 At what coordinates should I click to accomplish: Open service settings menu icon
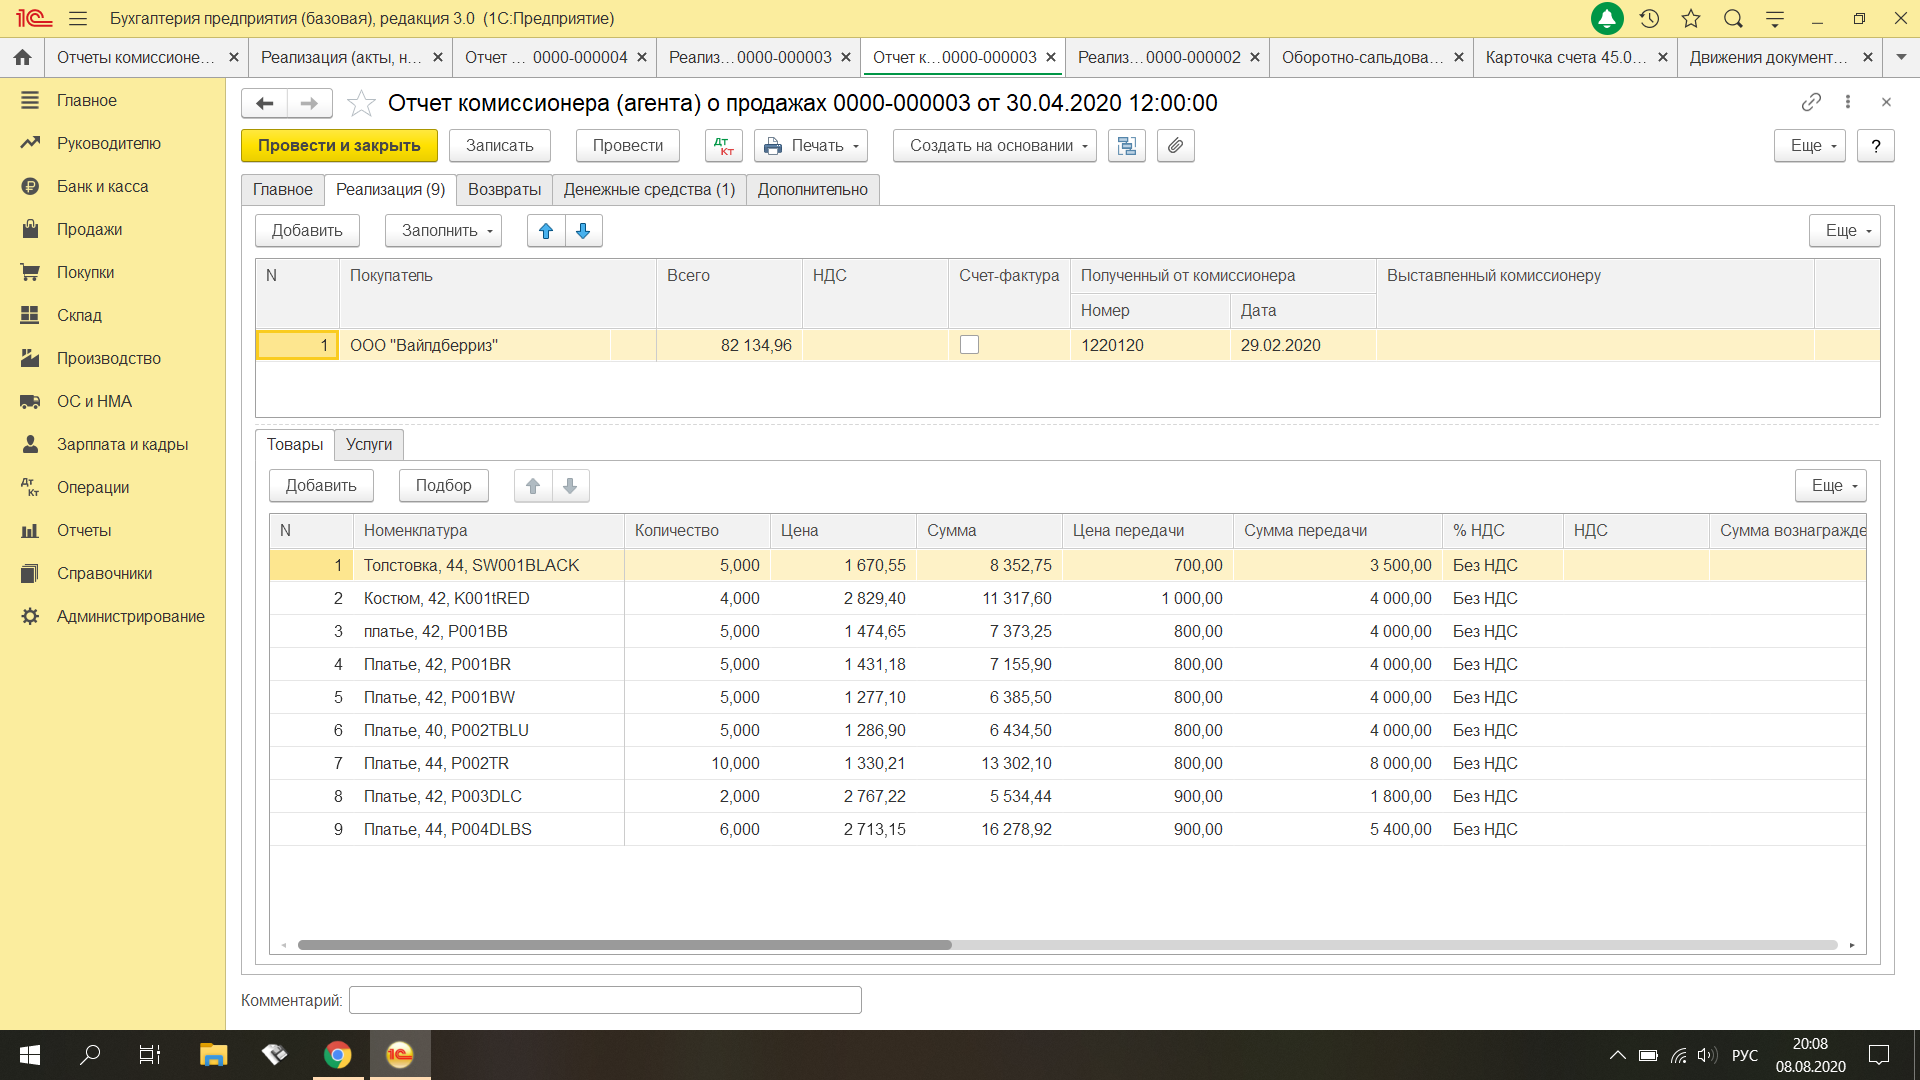coord(1775,19)
